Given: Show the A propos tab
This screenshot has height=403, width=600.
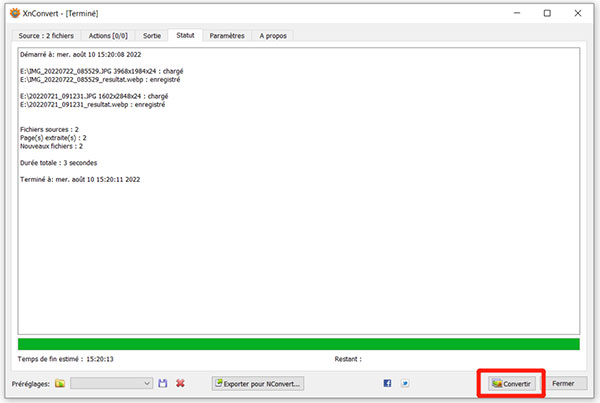Looking at the screenshot, I should (273, 36).
